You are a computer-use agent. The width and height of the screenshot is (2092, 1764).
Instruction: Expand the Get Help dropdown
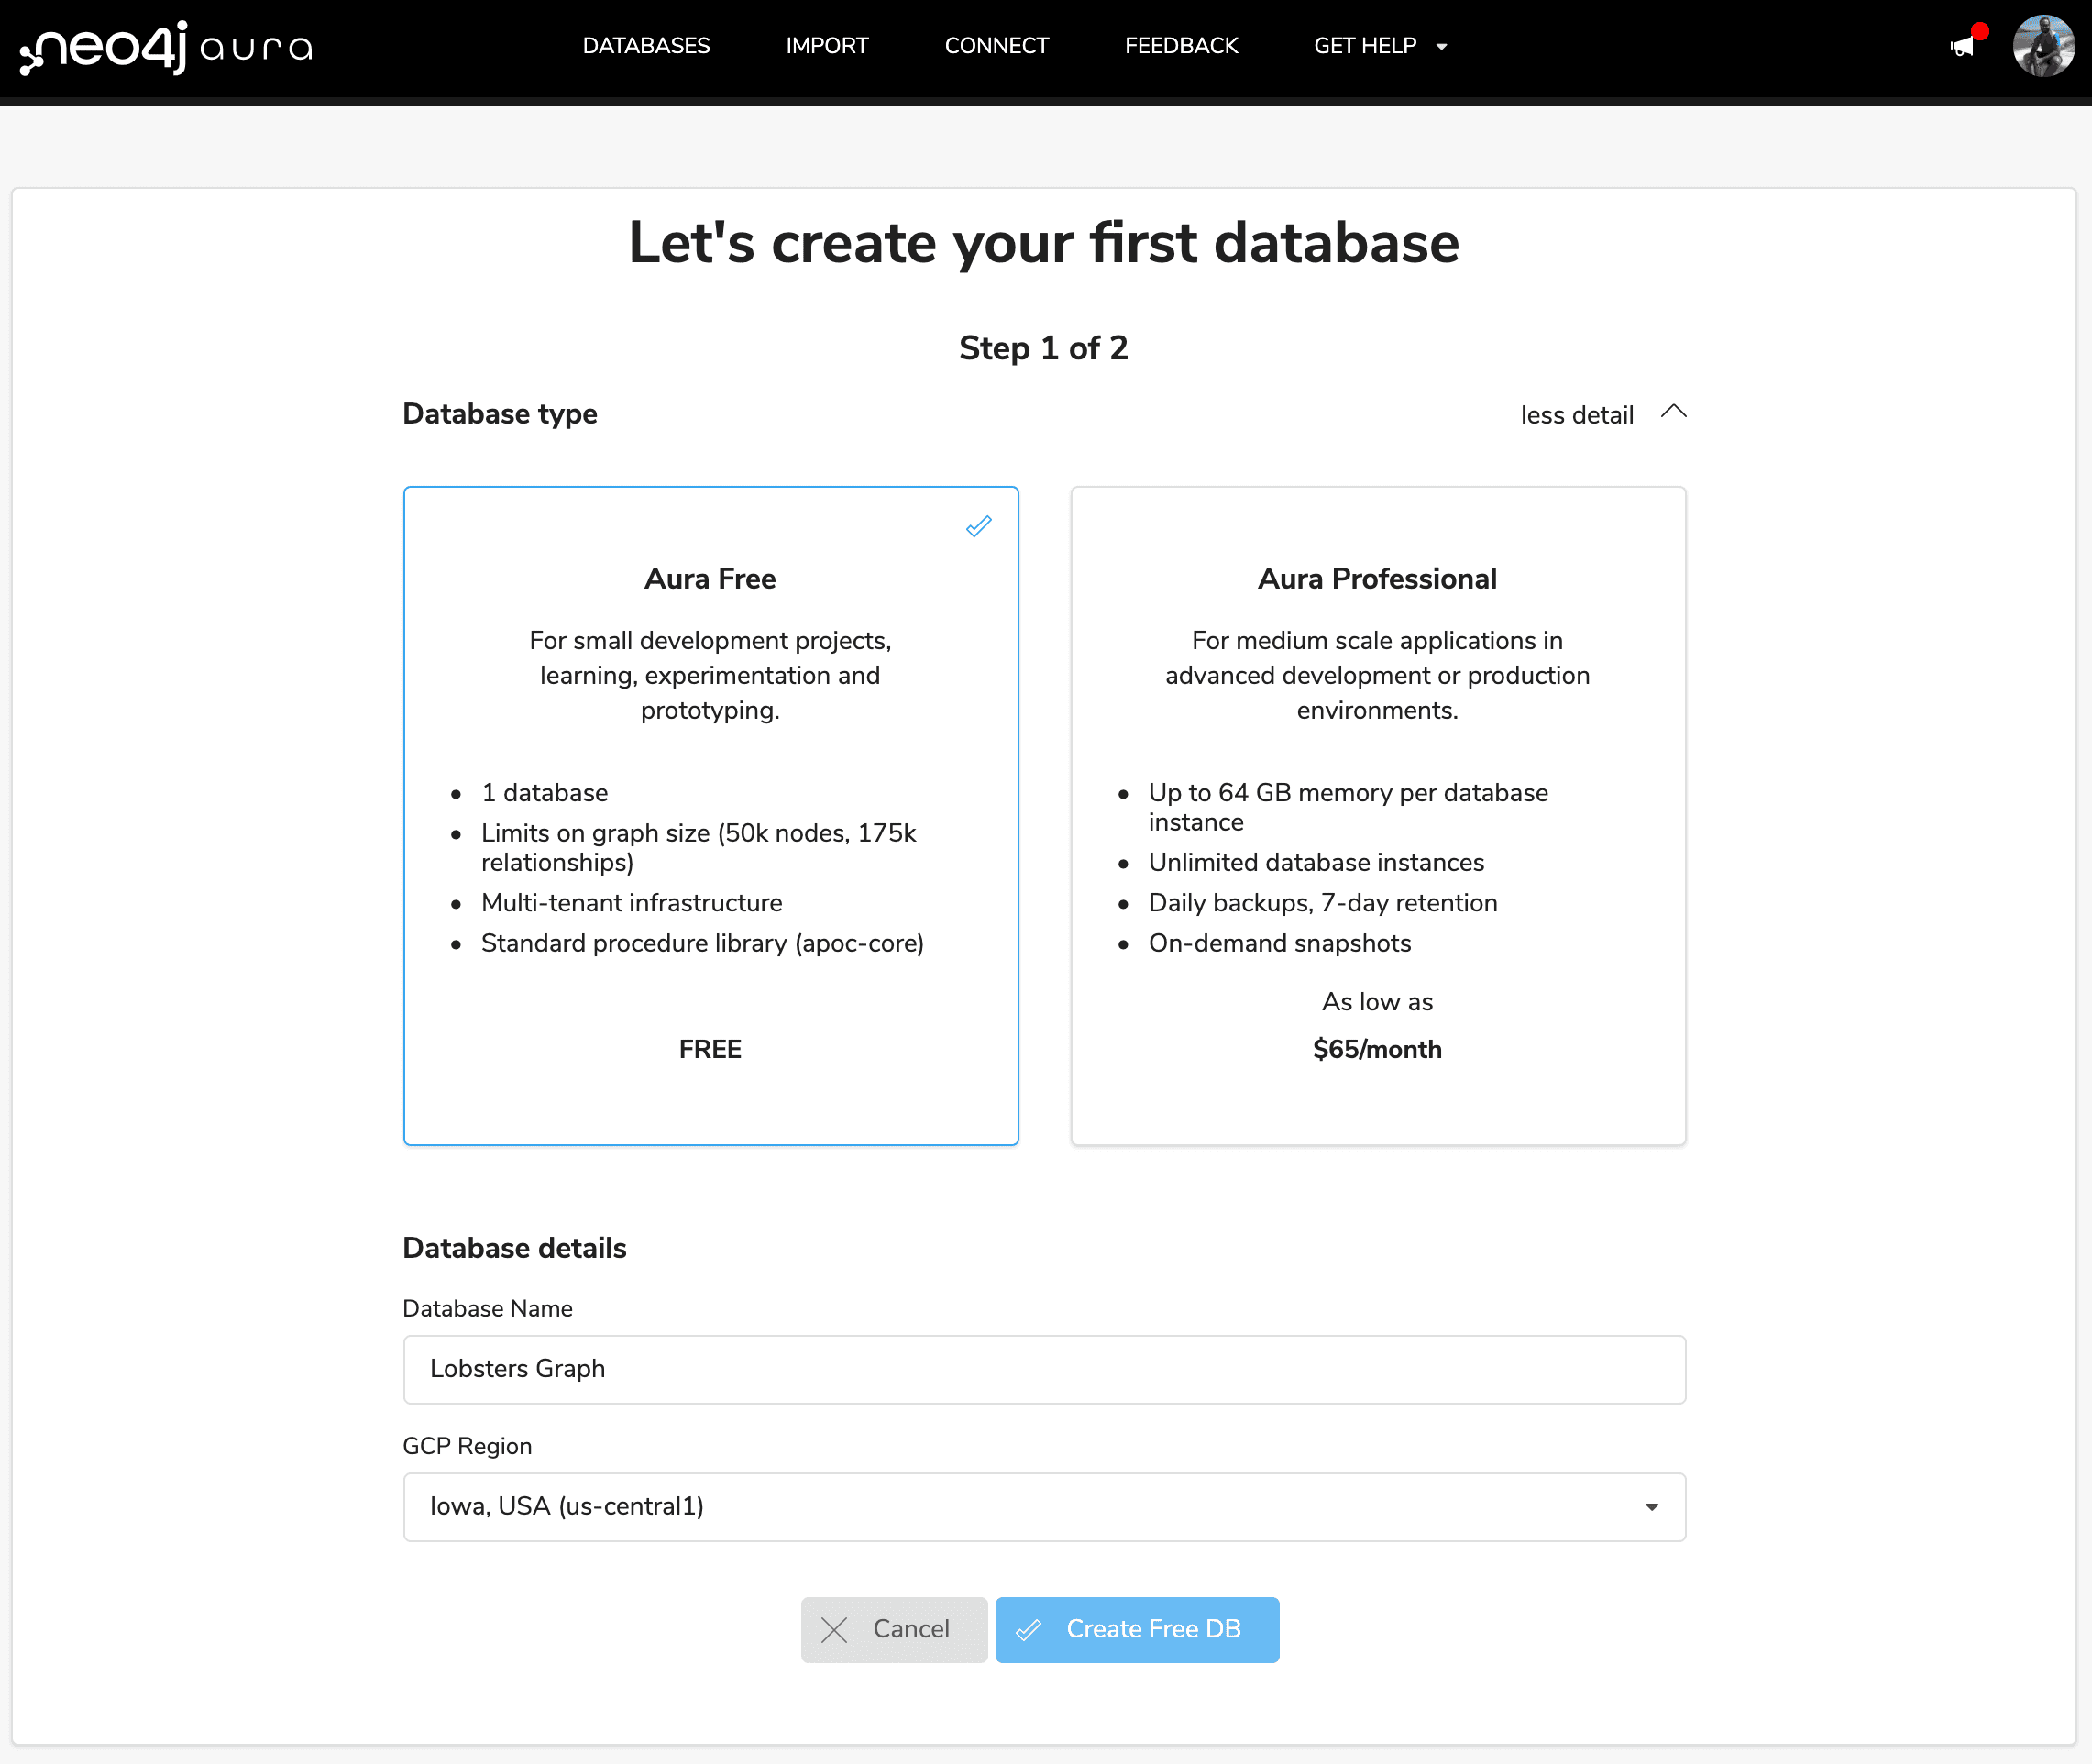tap(1380, 46)
